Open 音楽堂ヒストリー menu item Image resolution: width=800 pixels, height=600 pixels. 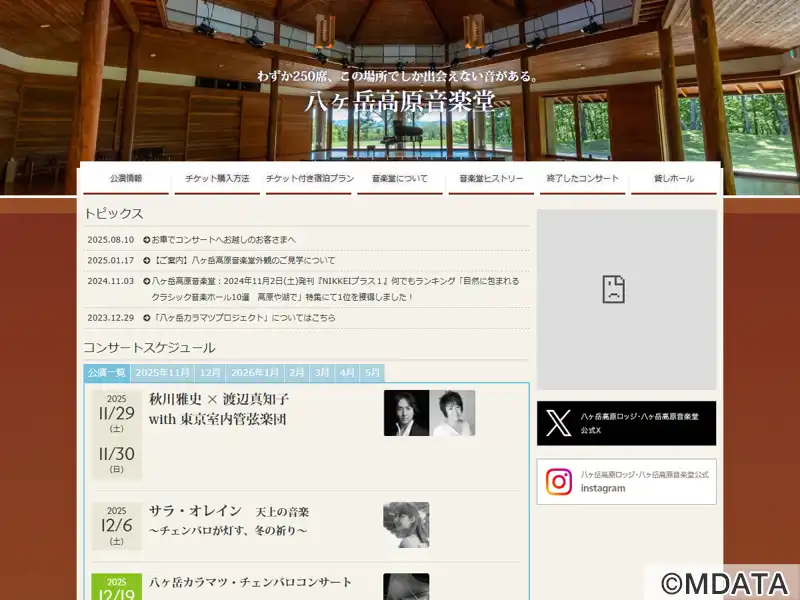click(x=491, y=179)
